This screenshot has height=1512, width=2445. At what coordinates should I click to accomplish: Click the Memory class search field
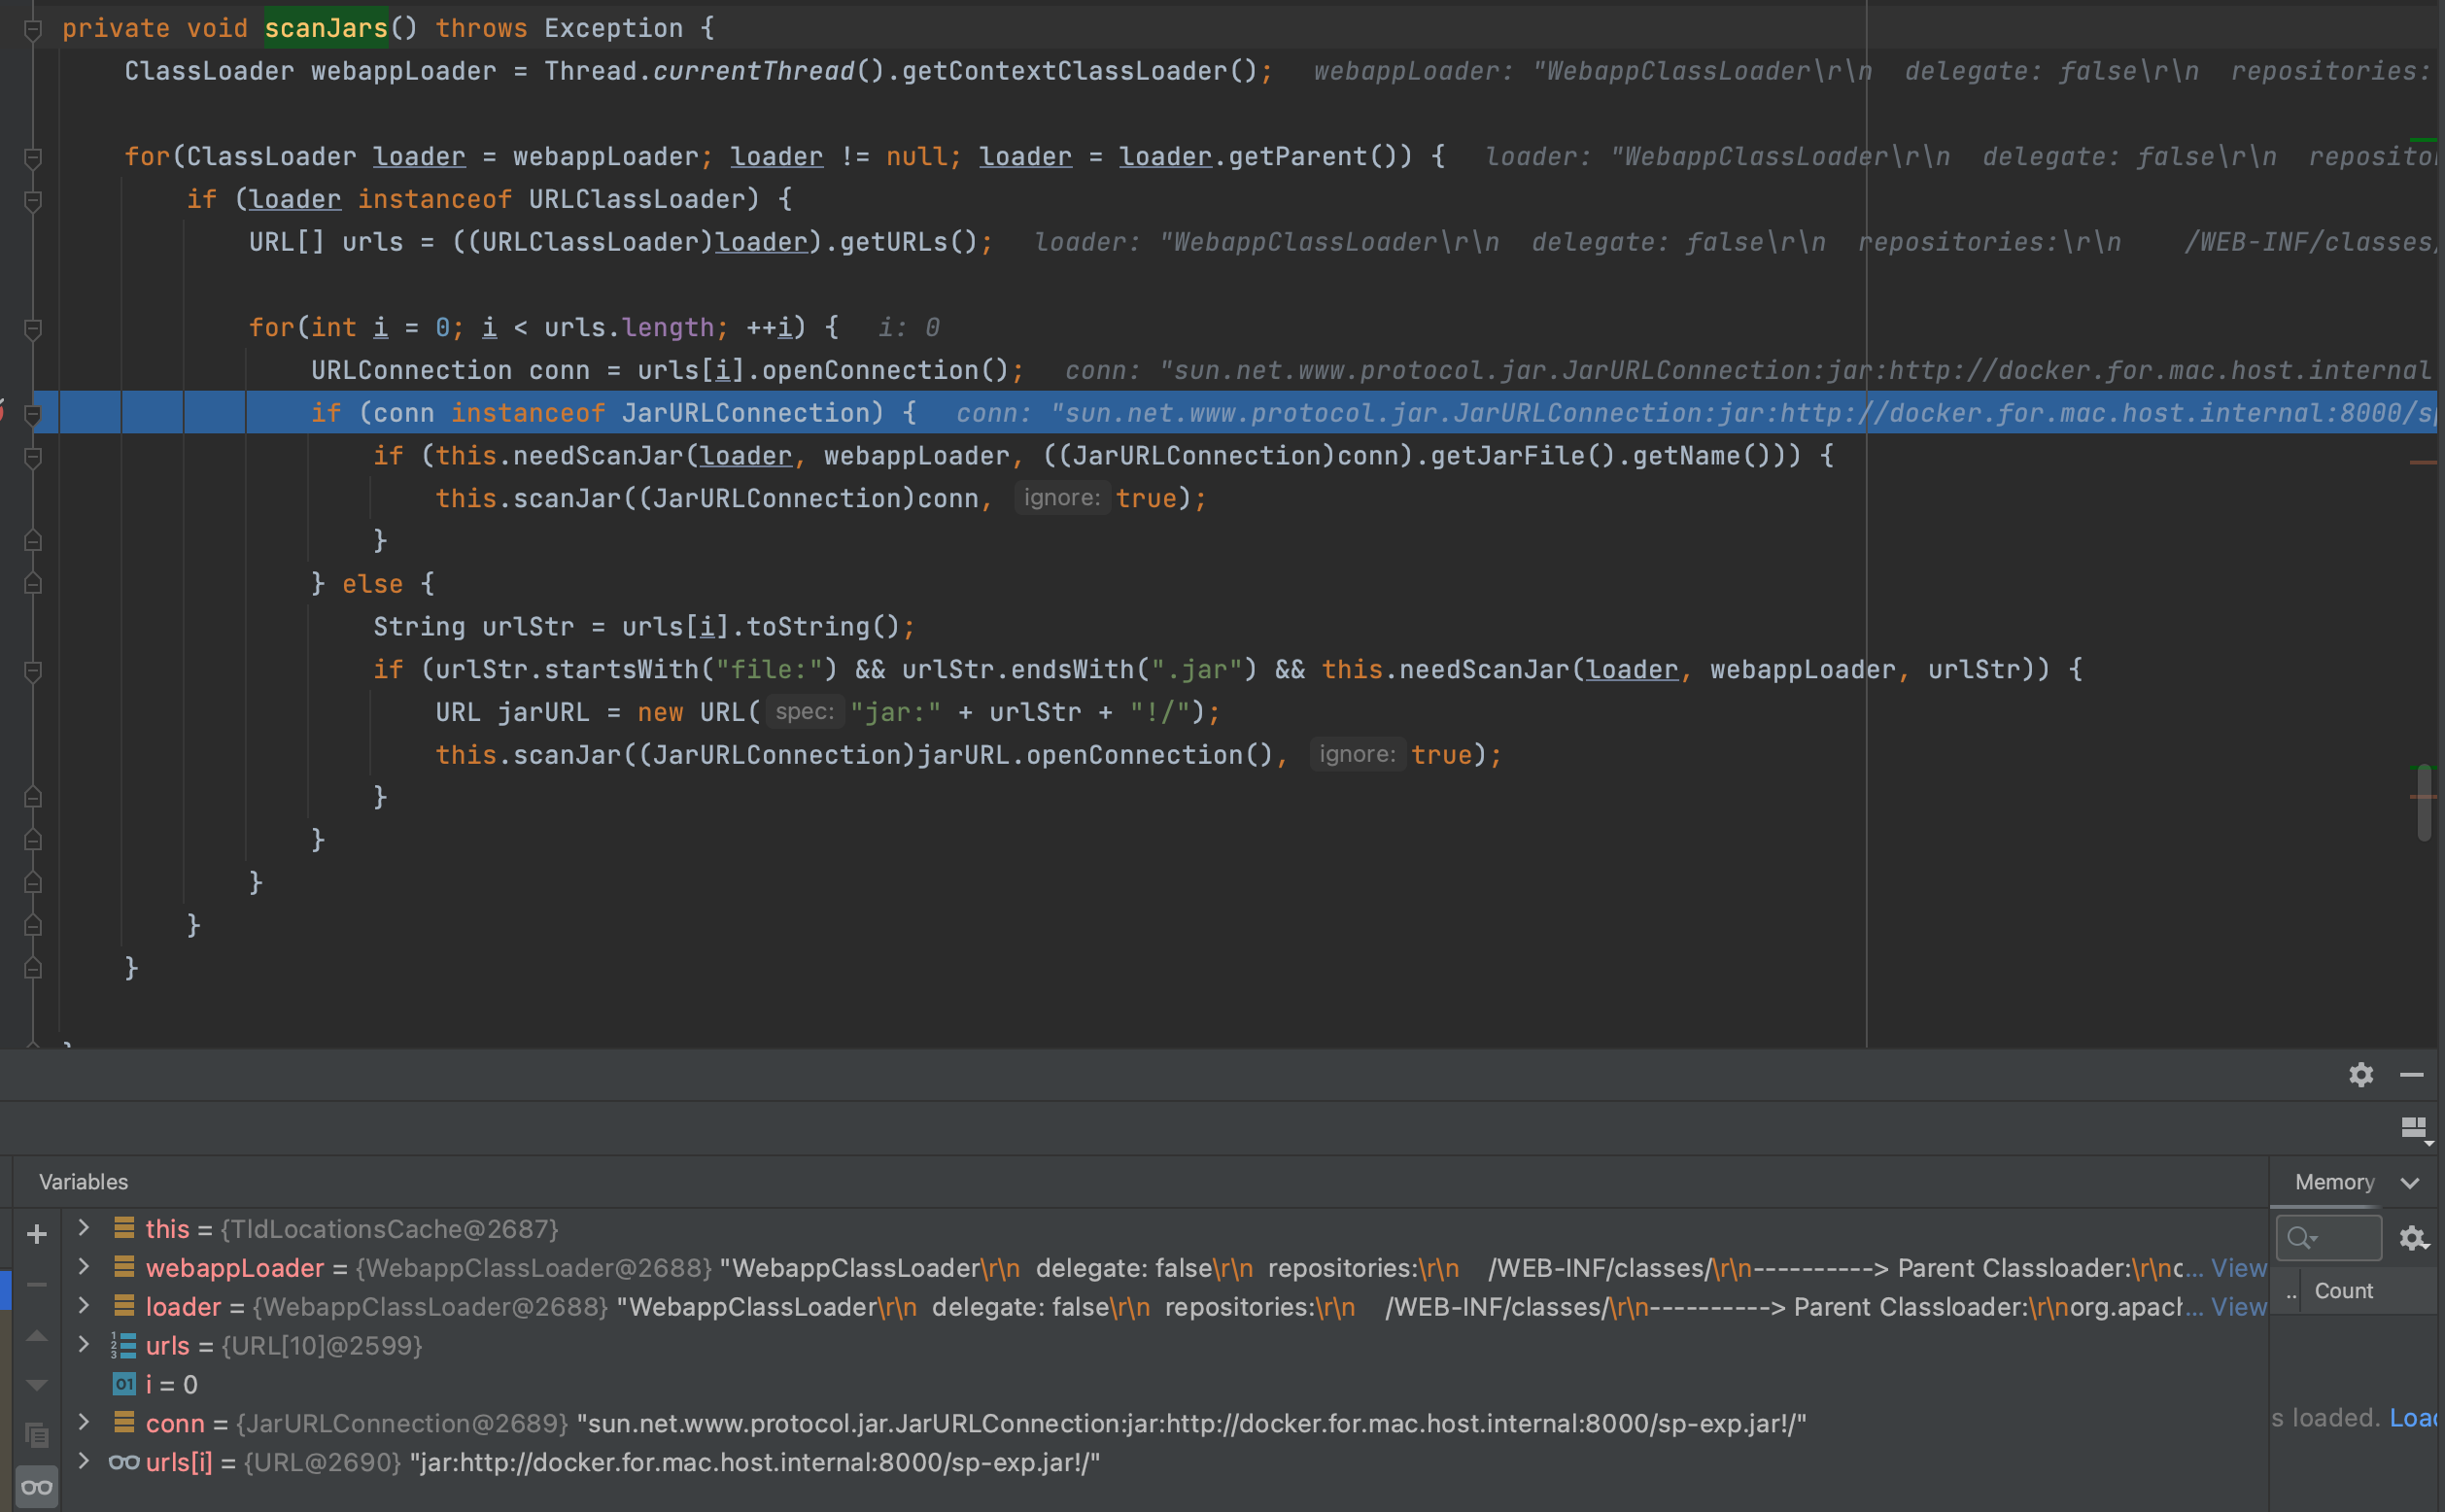pos(2329,1238)
